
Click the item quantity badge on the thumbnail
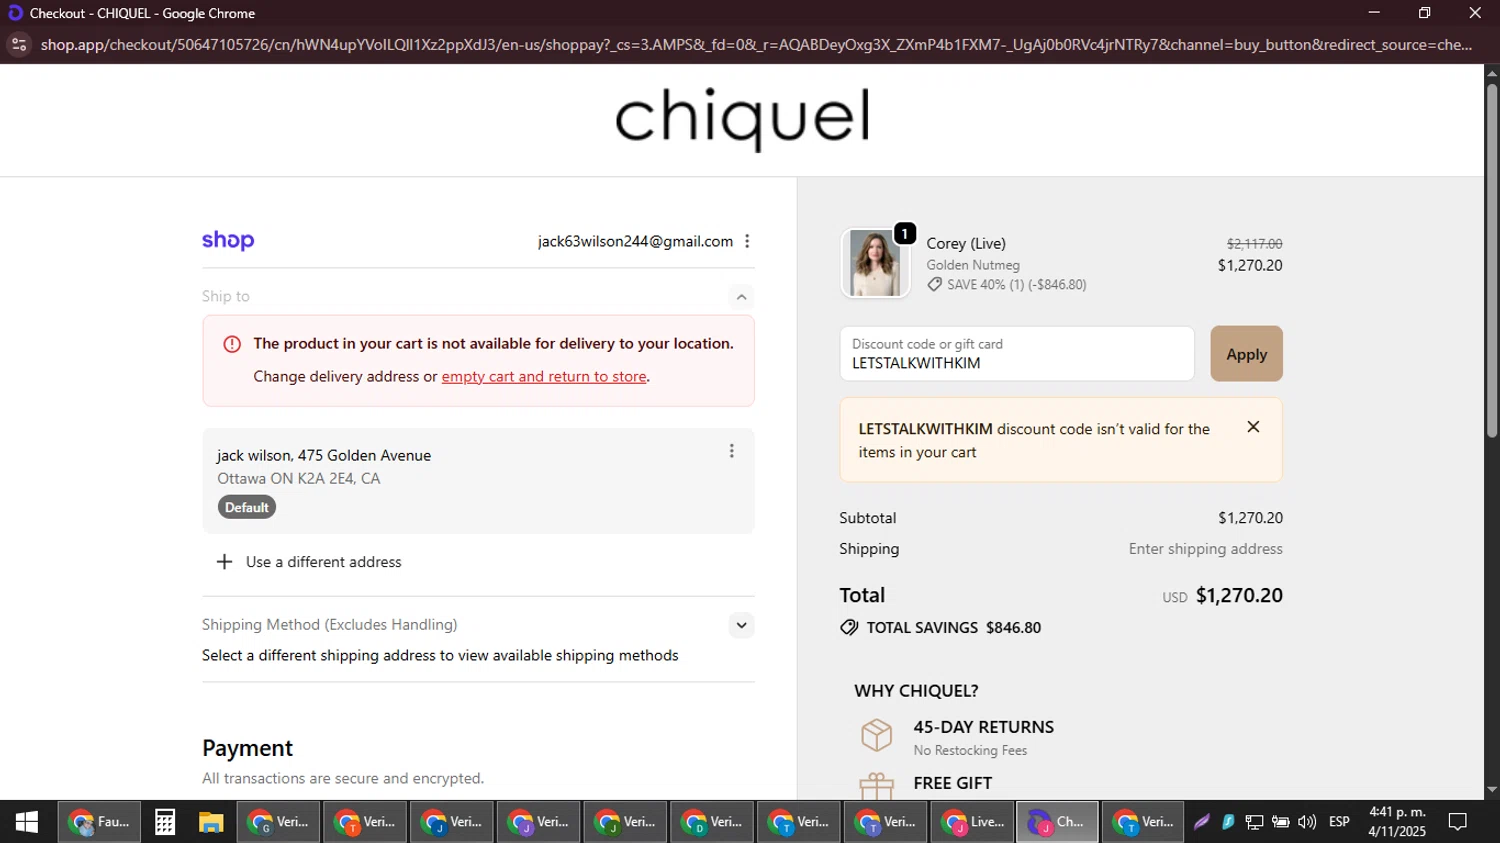[x=905, y=233]
